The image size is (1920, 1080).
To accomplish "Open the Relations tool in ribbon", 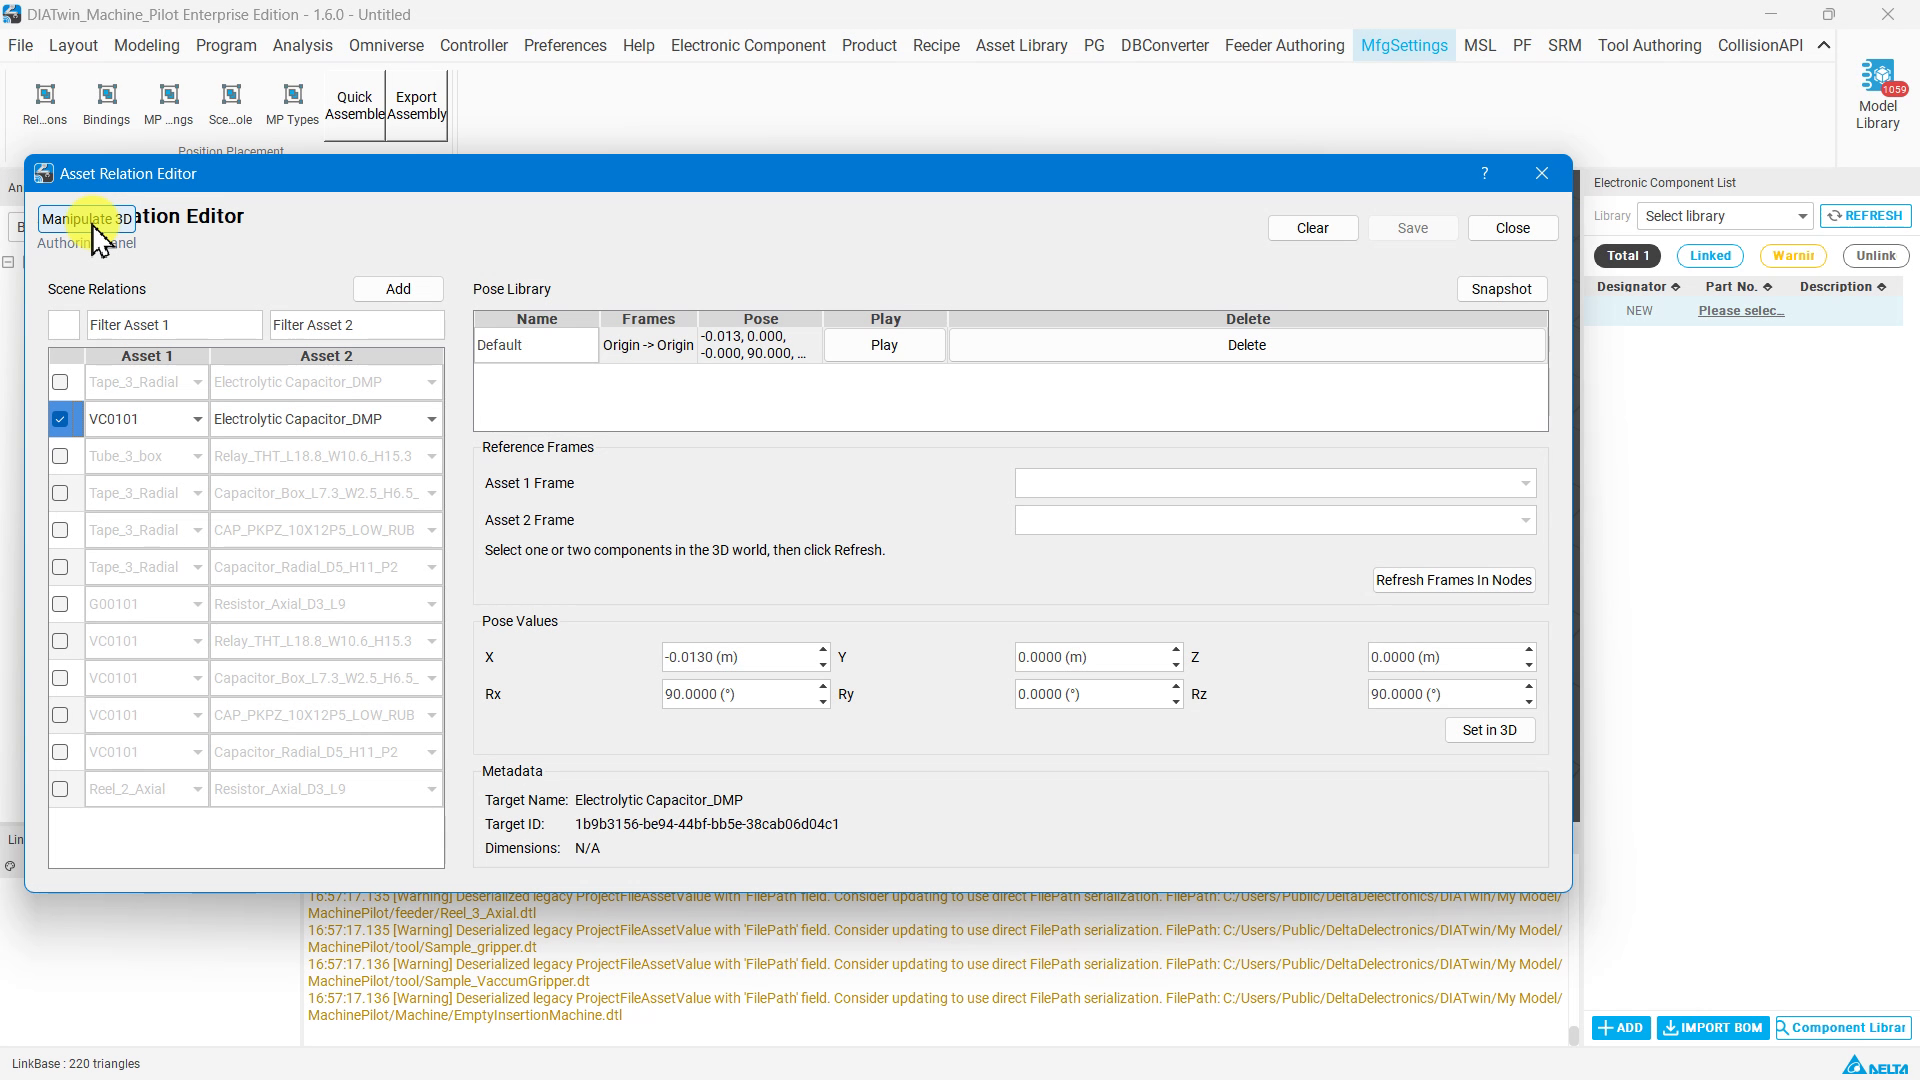I will click(45, 104).
